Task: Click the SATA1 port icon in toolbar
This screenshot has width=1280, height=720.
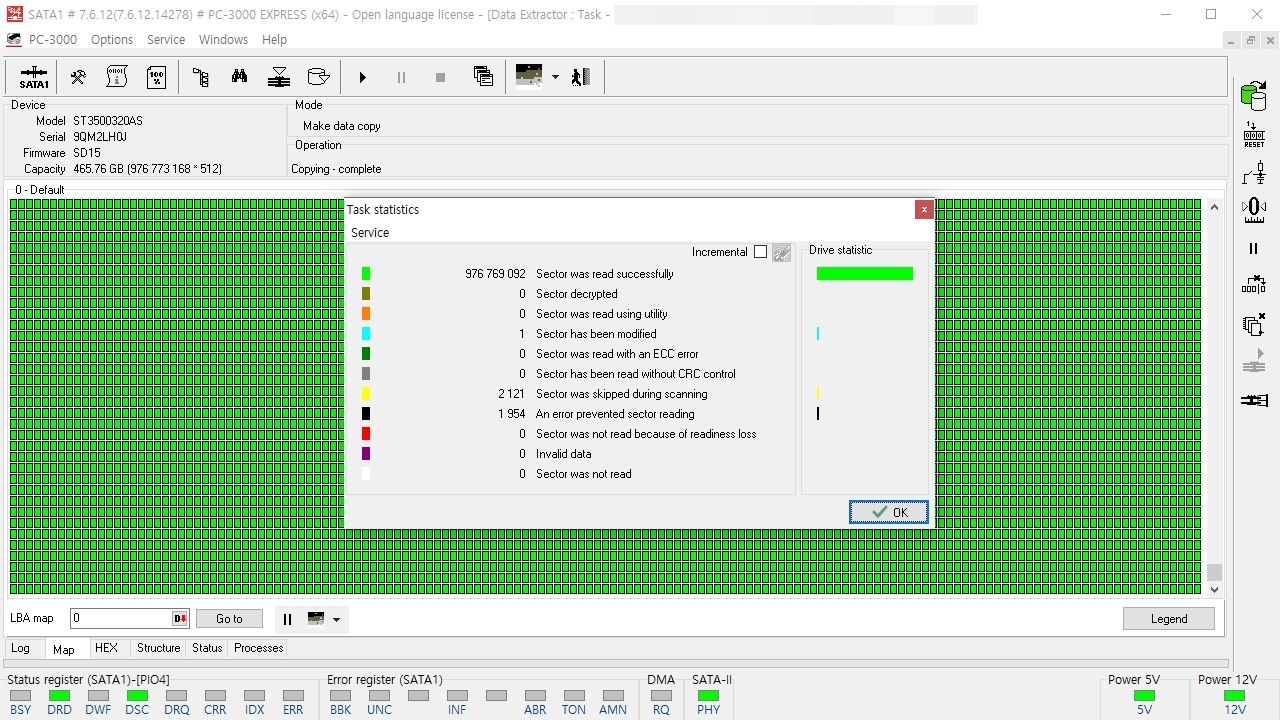Action: pos(34,78)
